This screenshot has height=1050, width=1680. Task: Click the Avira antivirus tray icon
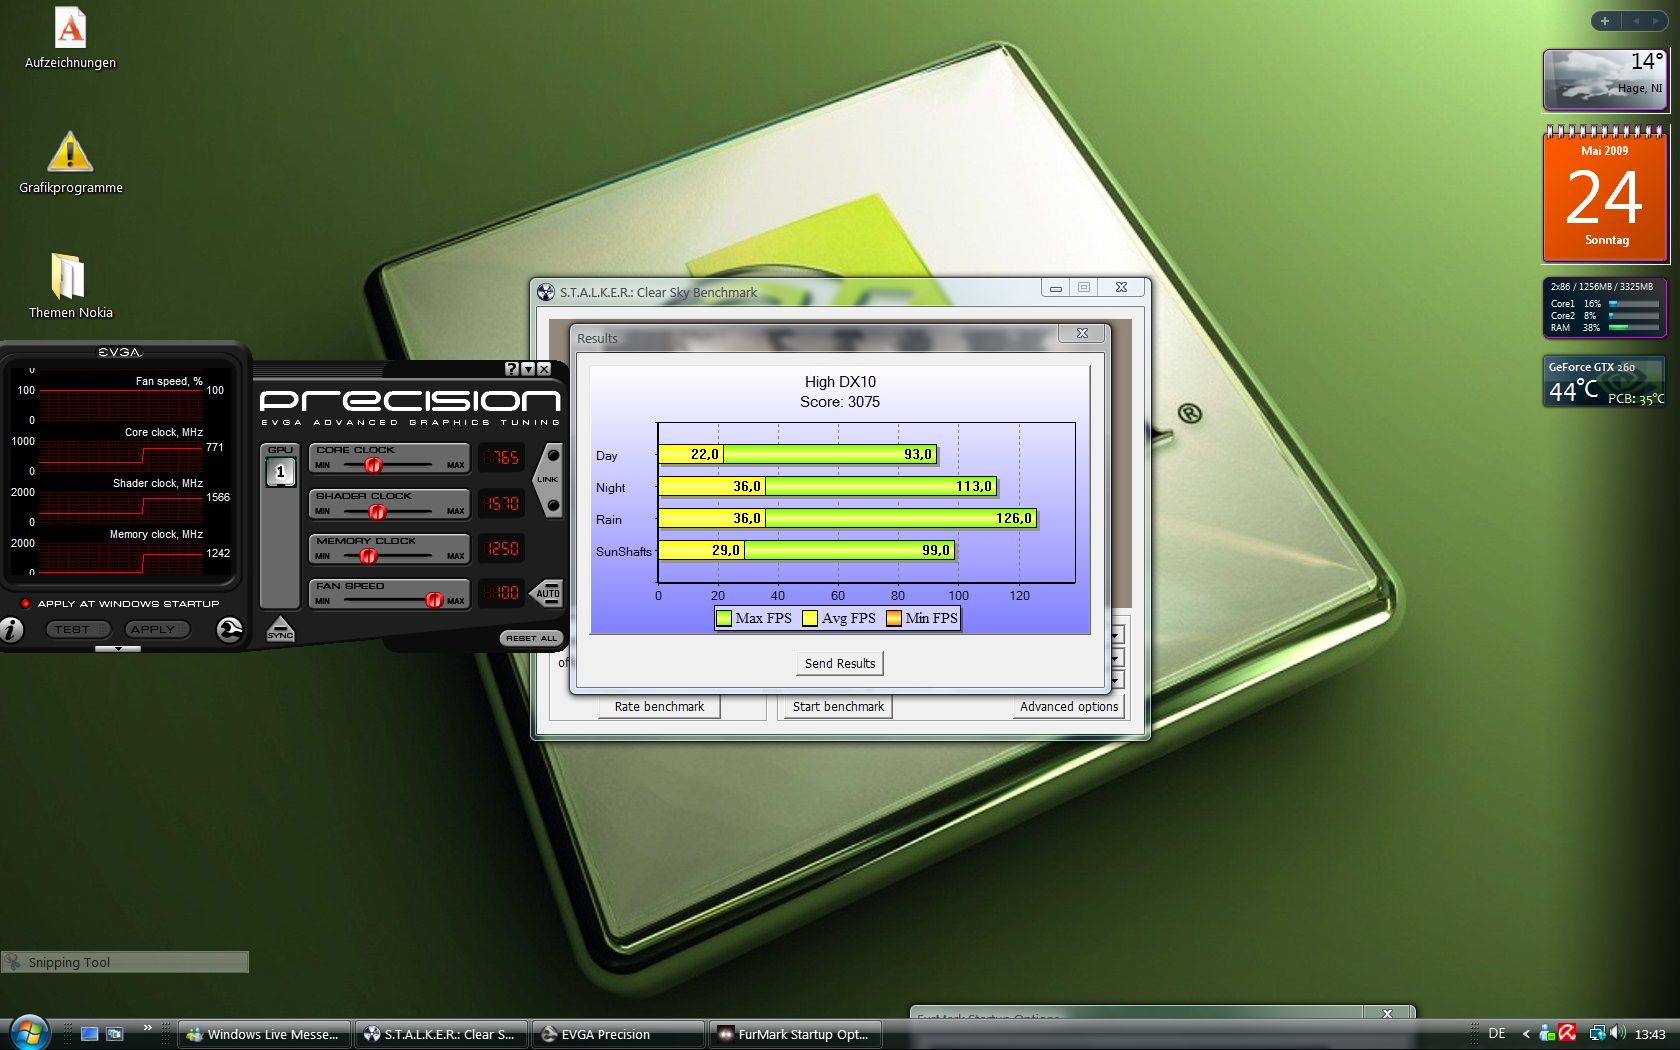(1567, 1033)
